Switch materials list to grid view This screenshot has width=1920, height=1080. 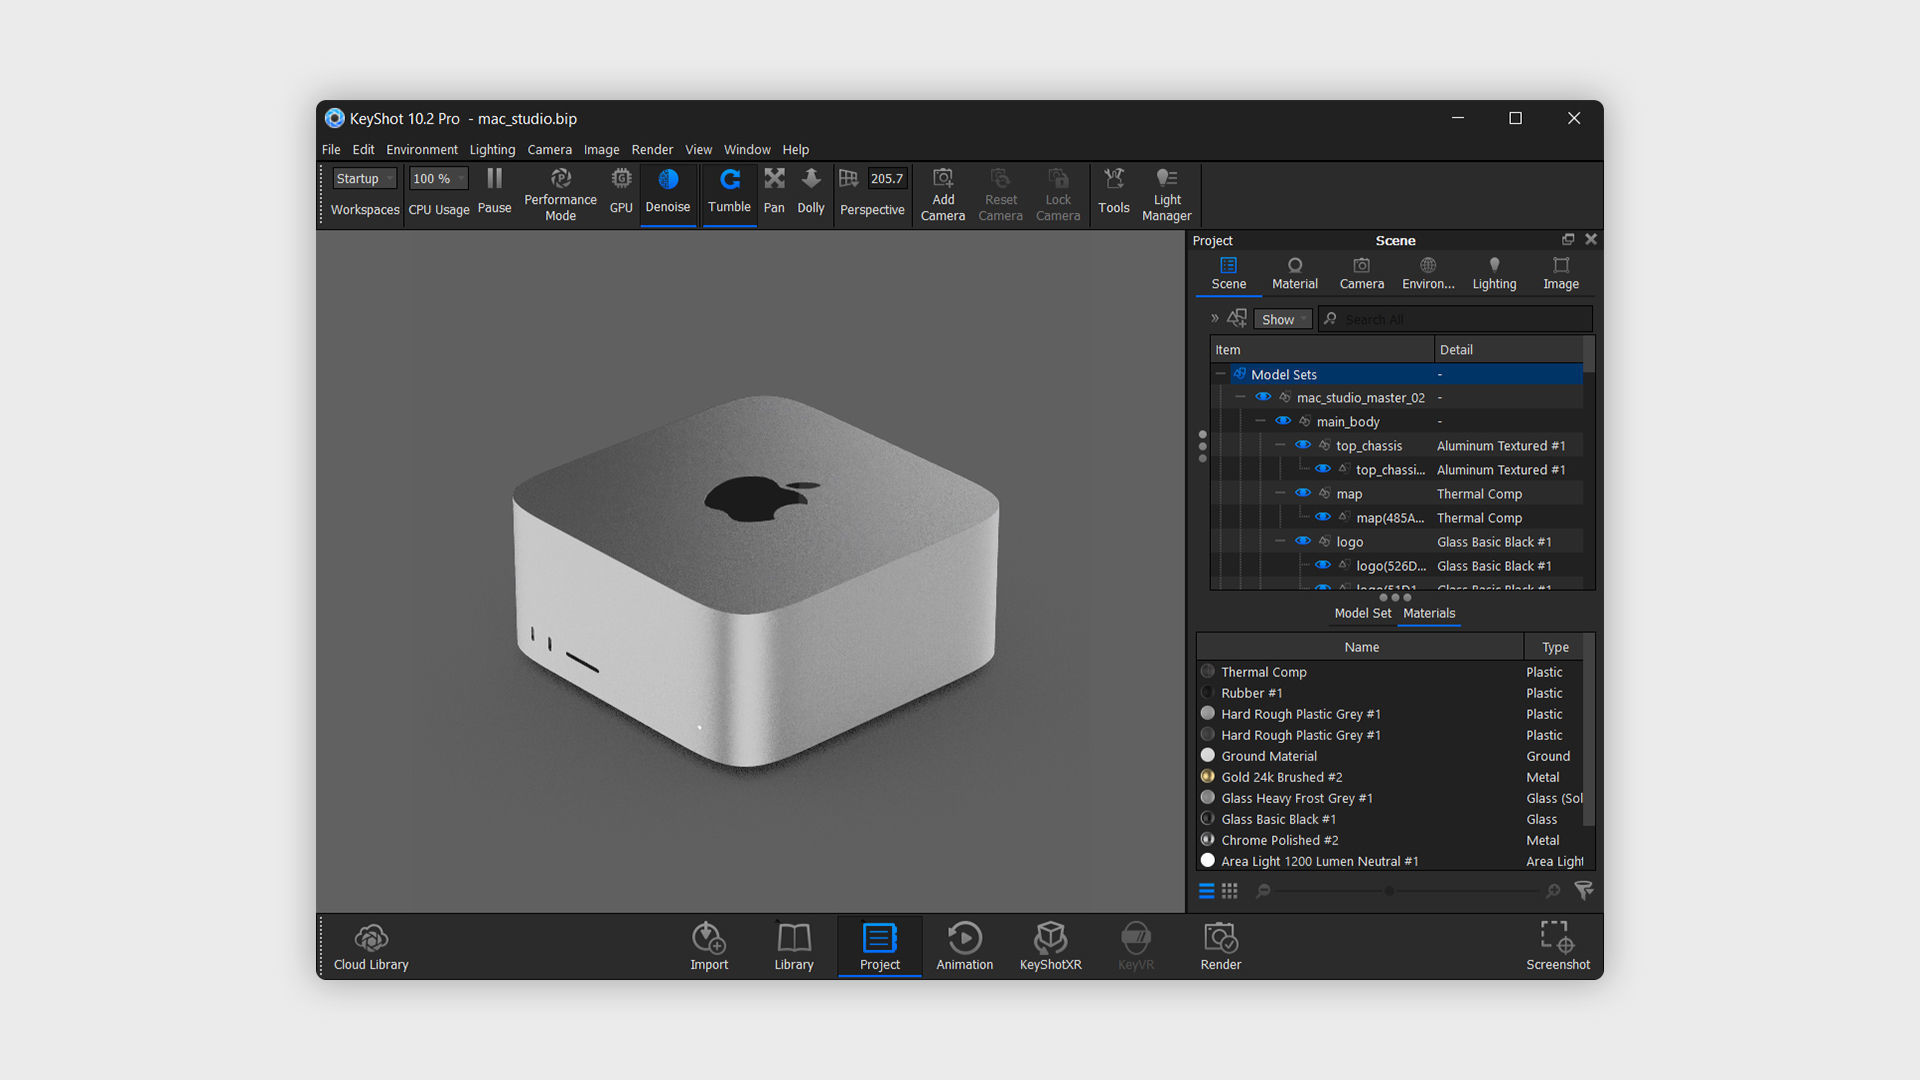pyautogui.click(x=1230, y=890)
